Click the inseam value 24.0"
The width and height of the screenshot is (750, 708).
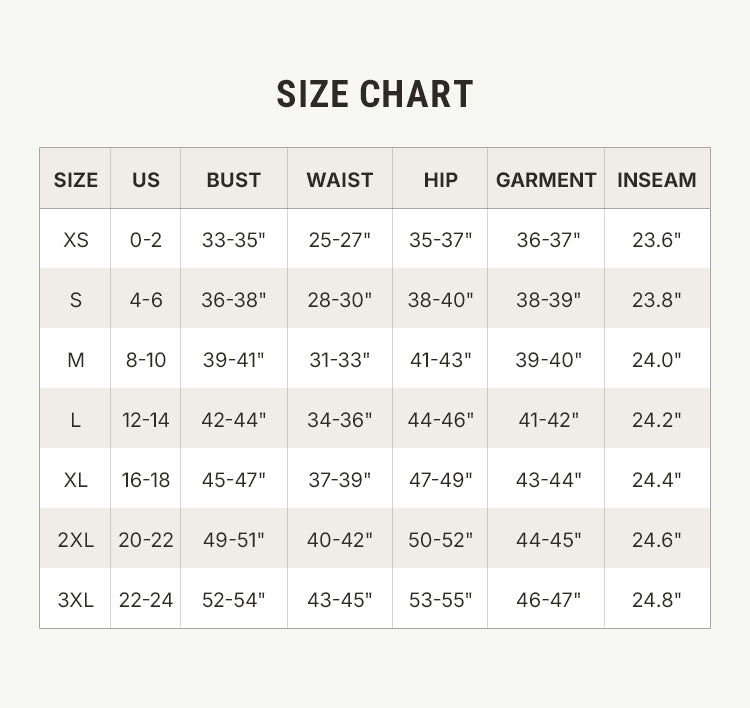click(x=656, y=360)
